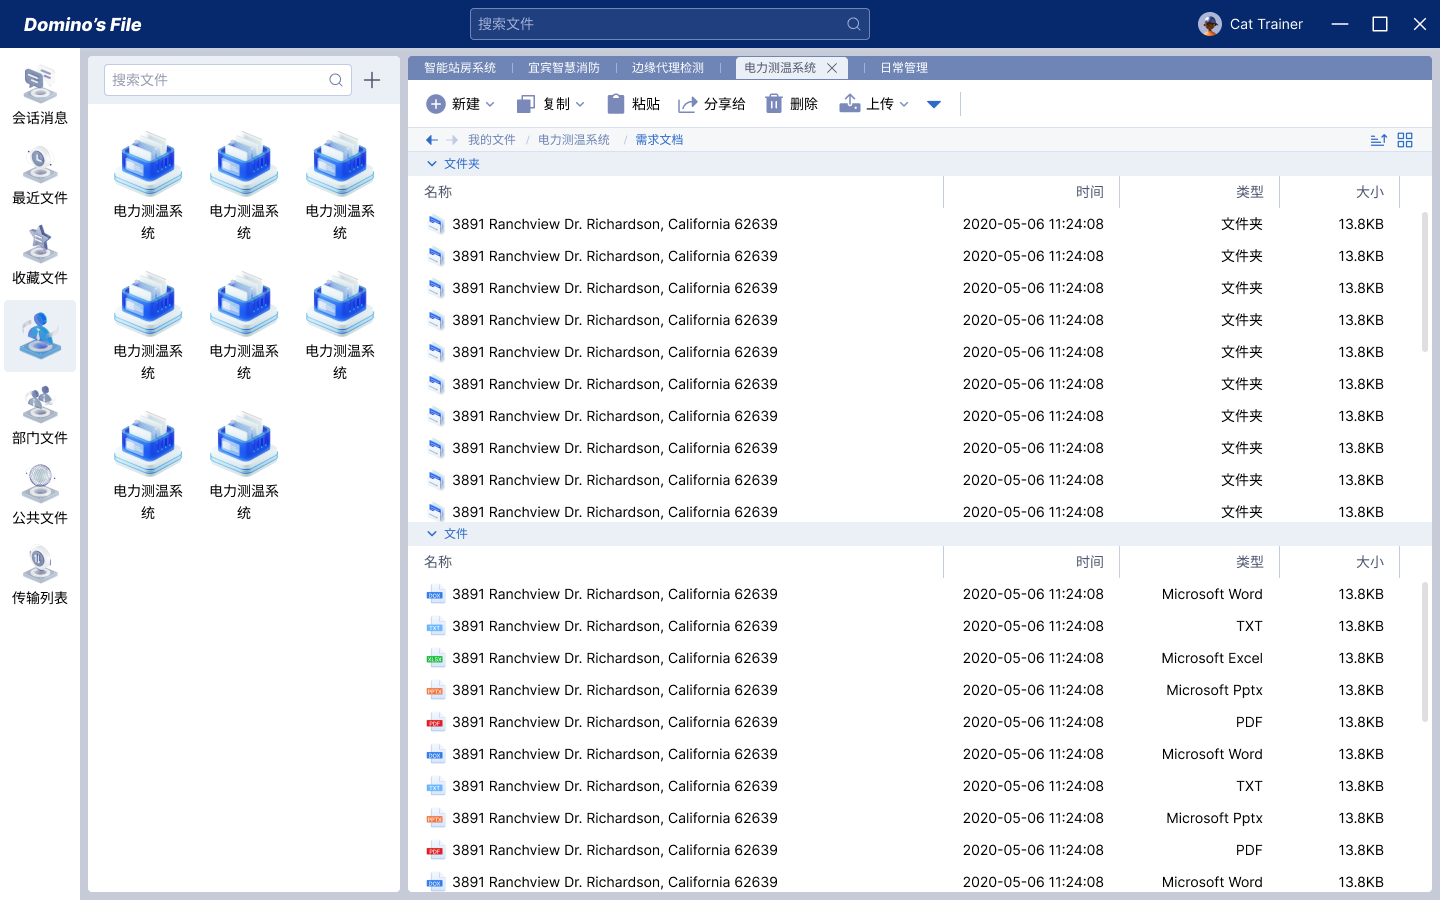The height and width of the screenshot is (900, 1440).
Task: Open 收藏文件 in the sidebar
Action: [x=40, y=256]
